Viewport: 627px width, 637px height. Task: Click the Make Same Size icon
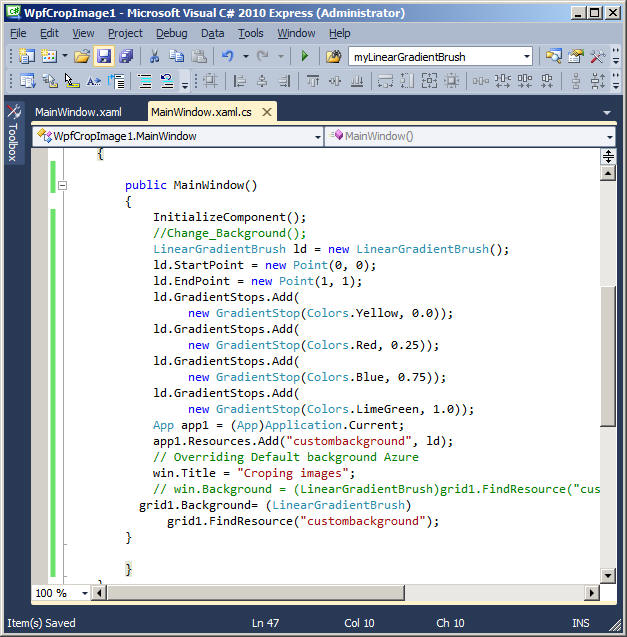429,81
